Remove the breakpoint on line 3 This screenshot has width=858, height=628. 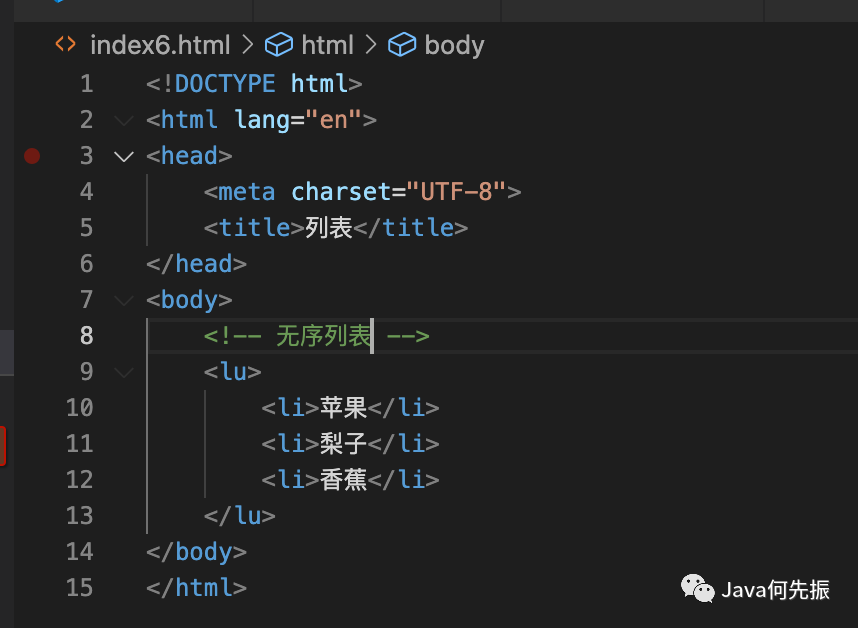click(x=32, y=156)
